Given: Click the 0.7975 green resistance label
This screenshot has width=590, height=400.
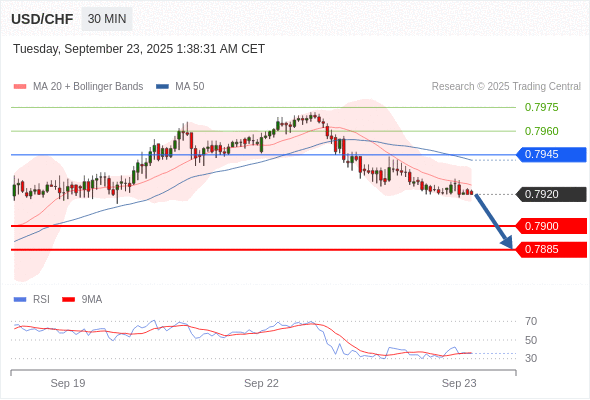Looking at the screenshot, I should pos(541,108).
